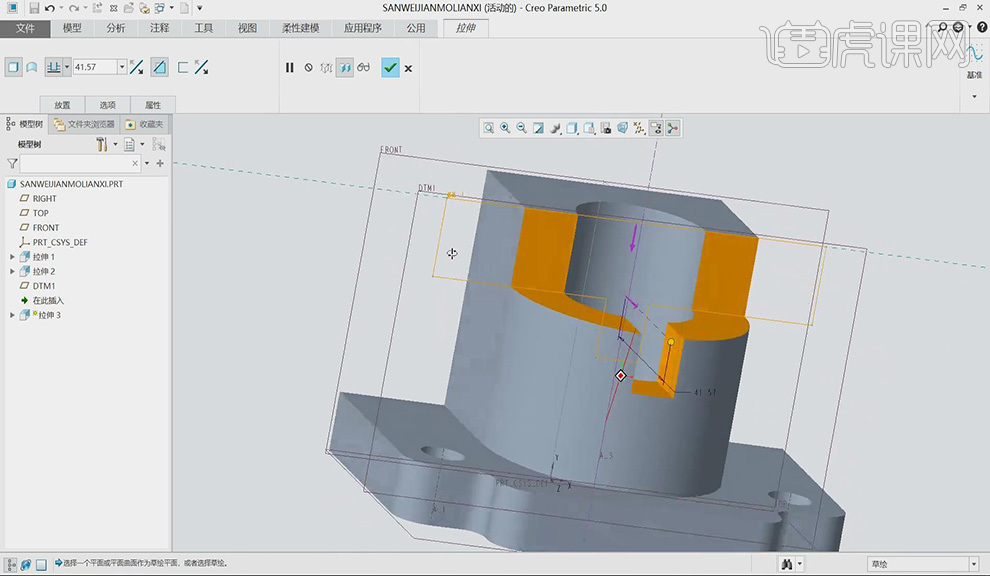Toggle extrude as surface option

pyautogui.click(x=32, y=67)
